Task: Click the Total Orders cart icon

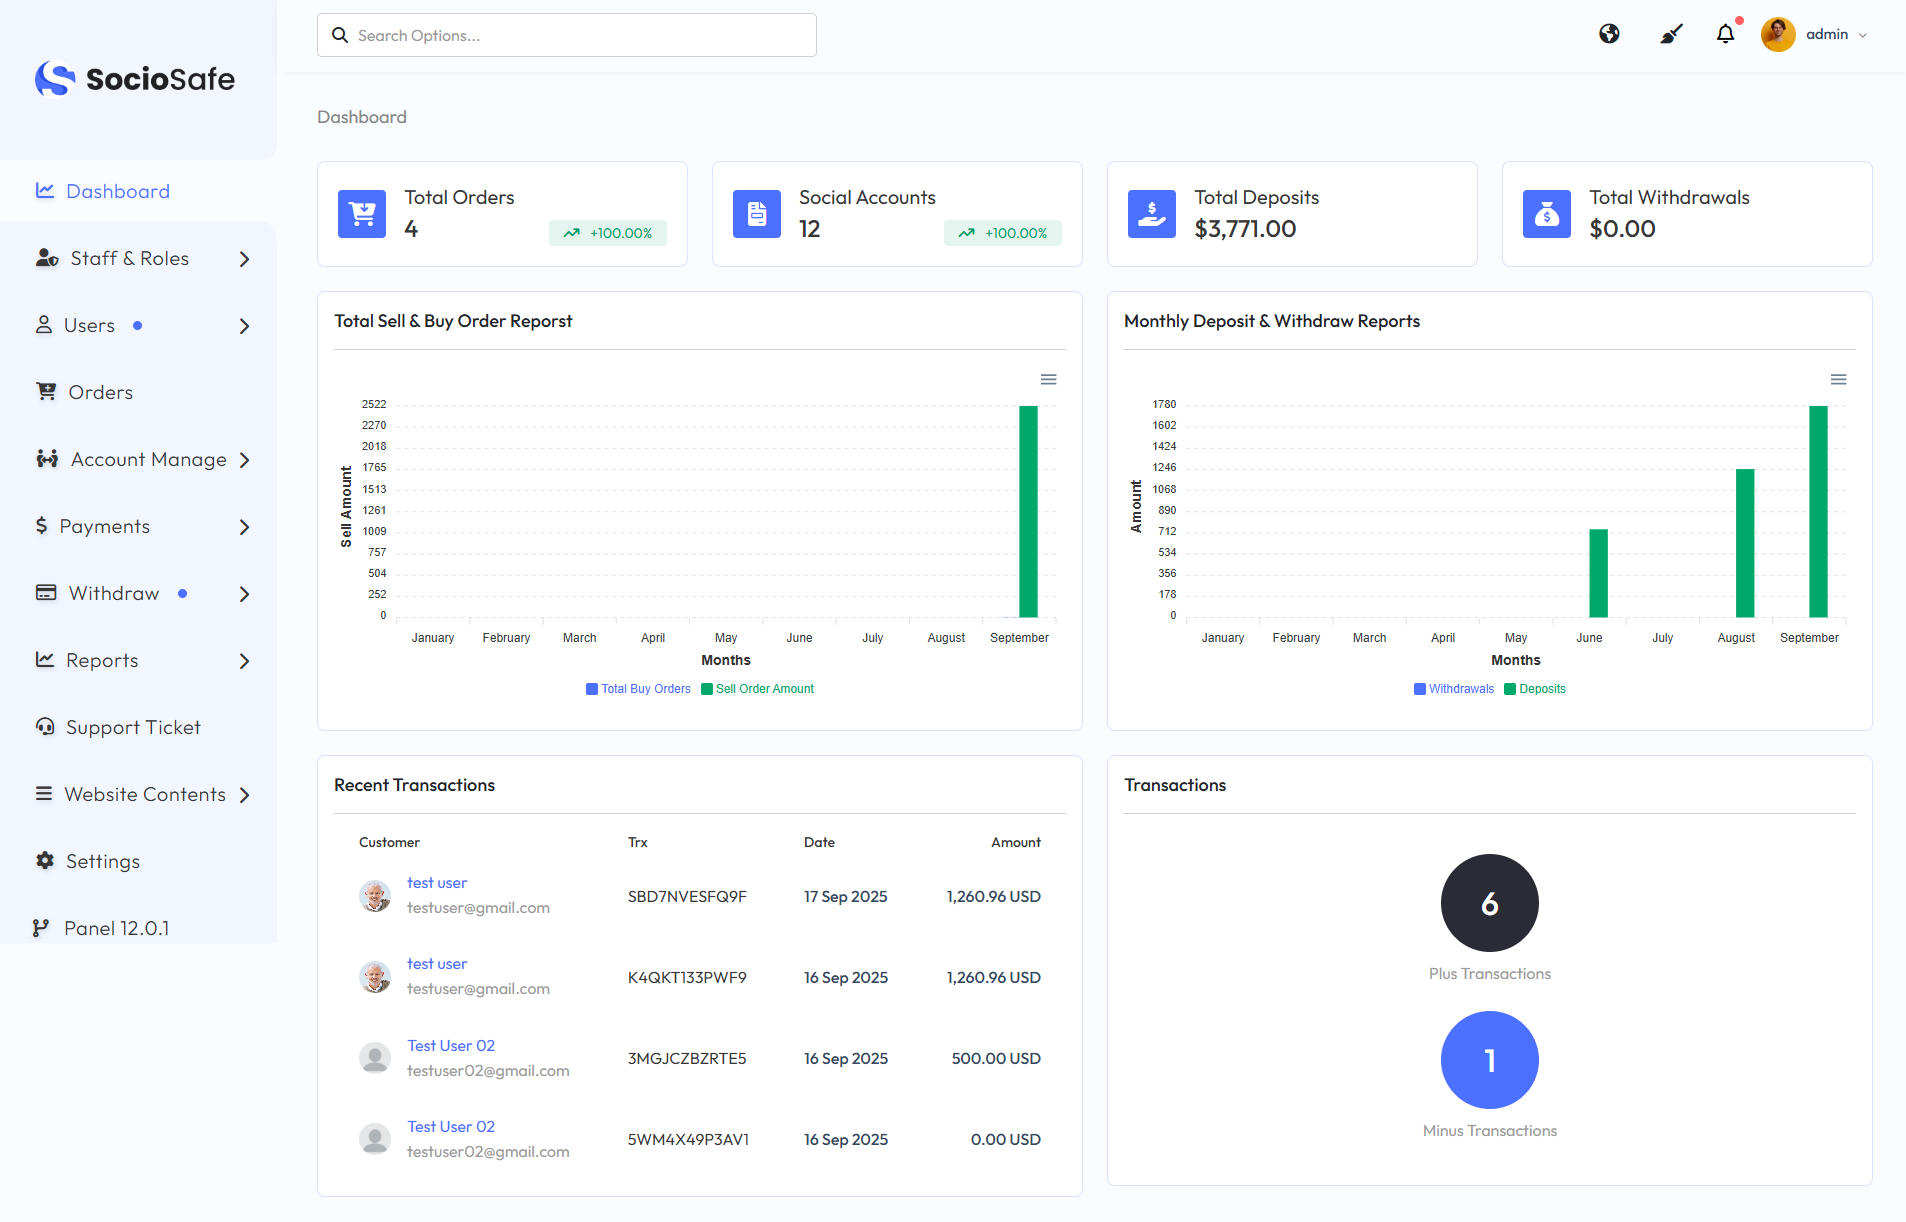Action: tap(361, 214)
